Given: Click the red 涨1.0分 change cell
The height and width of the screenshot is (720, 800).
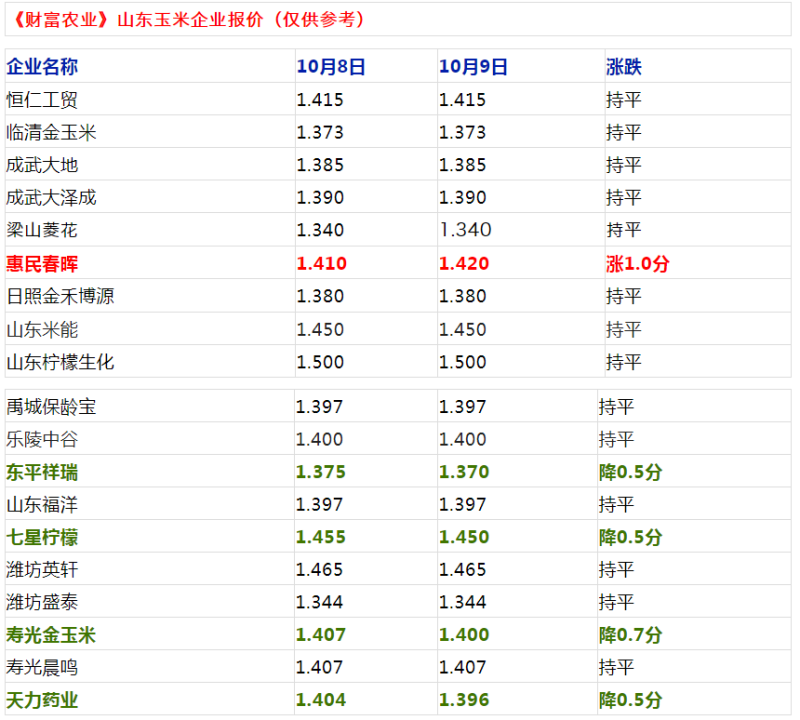Looking at the screenshot, I should (x=638, y=264).
